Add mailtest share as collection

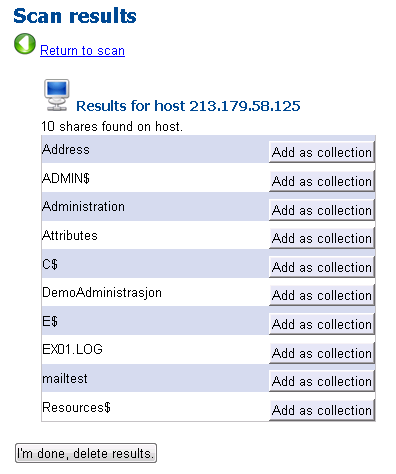(322, 381)
